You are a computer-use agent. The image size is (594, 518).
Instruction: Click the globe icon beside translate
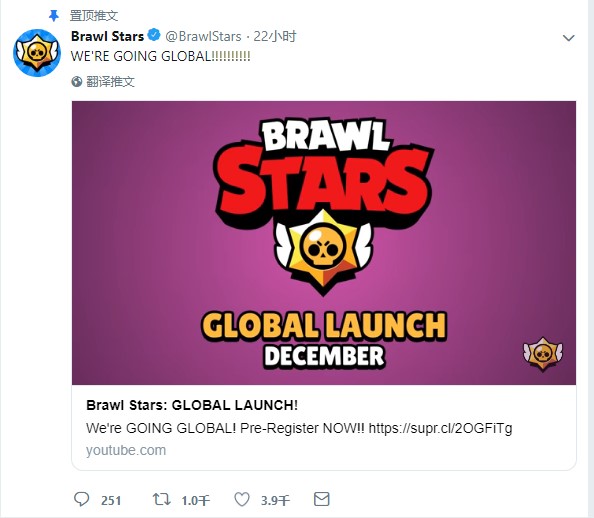coord(77,81)
